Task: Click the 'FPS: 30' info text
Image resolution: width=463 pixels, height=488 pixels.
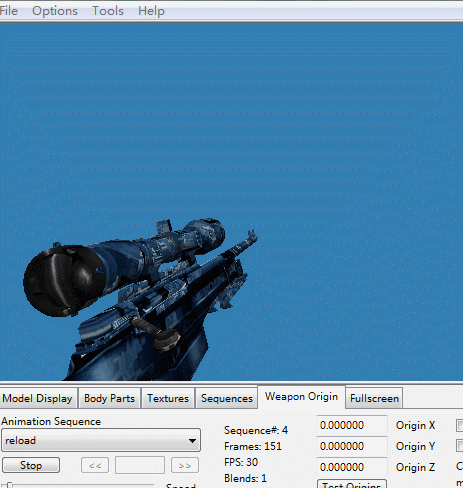Action: 241,462
